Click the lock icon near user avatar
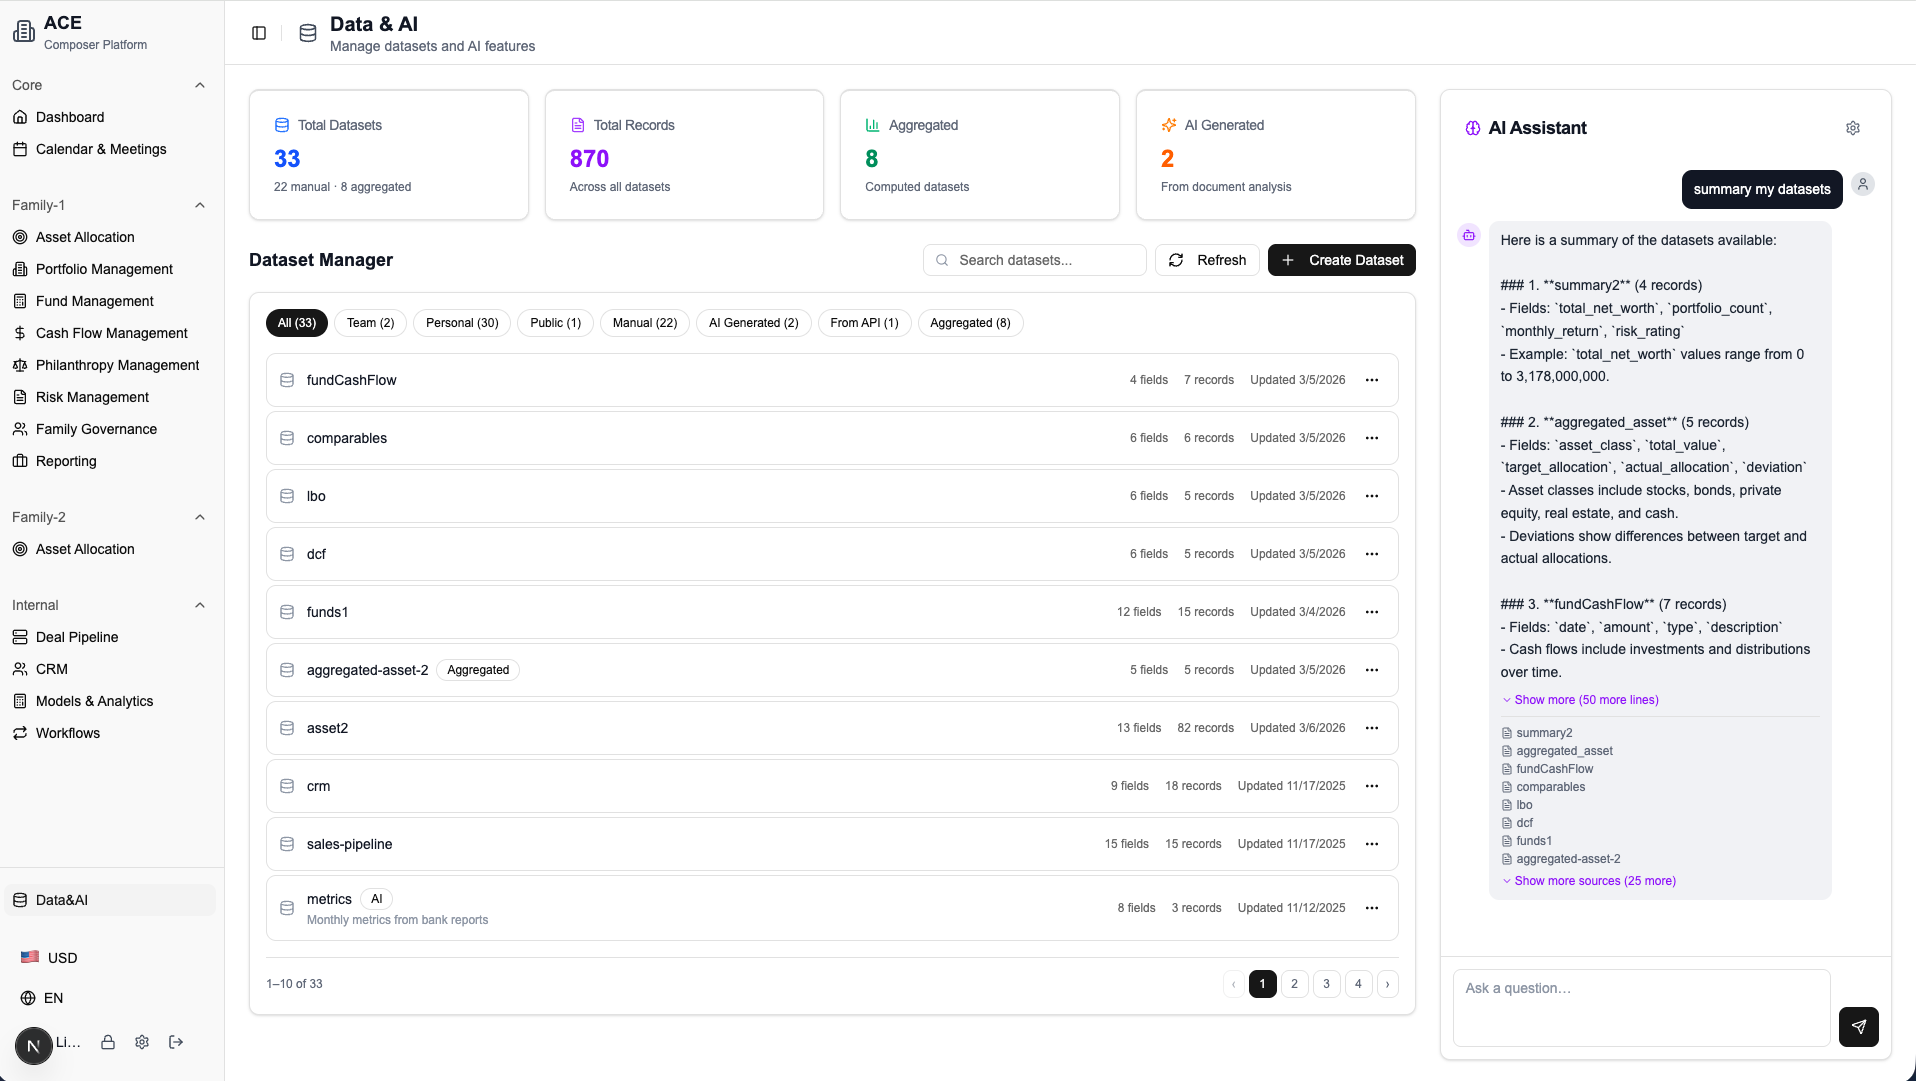 pos(108,1042)
